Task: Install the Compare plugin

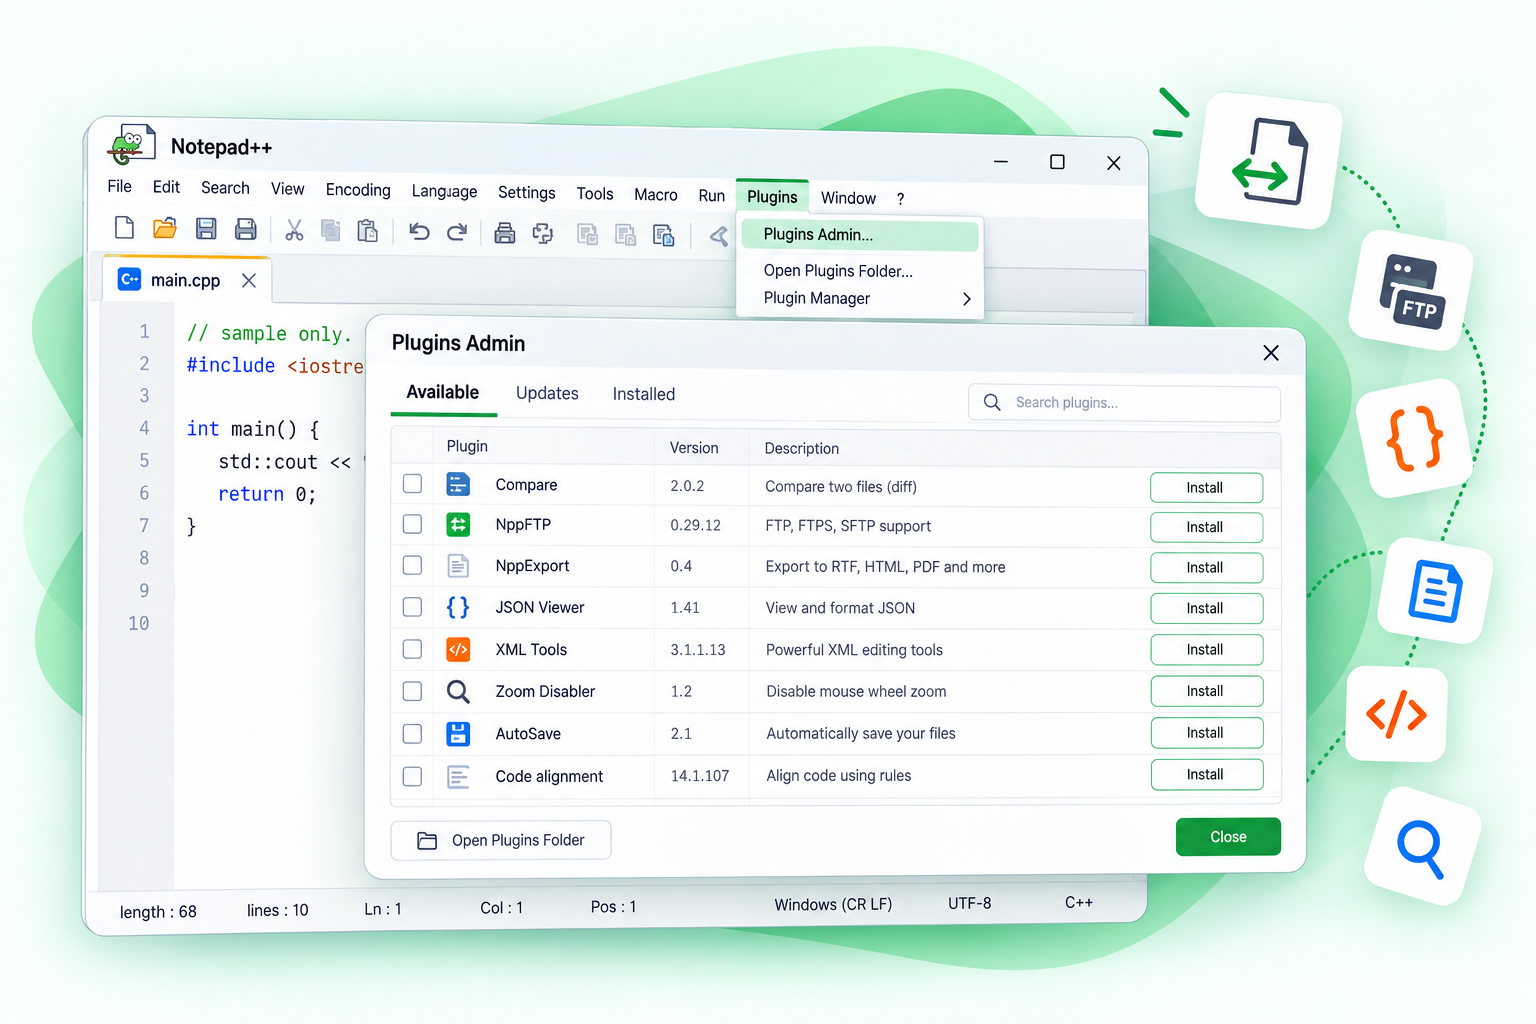Action: click(x=1206, y=487)
